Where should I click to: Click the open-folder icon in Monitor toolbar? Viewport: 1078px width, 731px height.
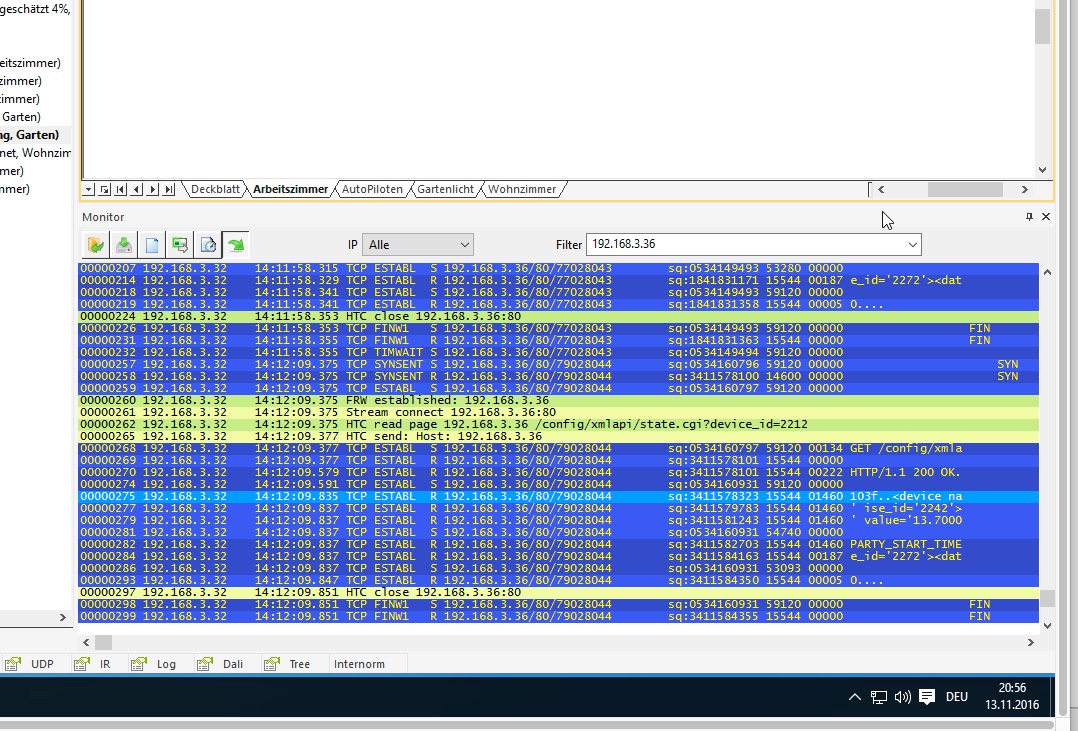point(96,244)
